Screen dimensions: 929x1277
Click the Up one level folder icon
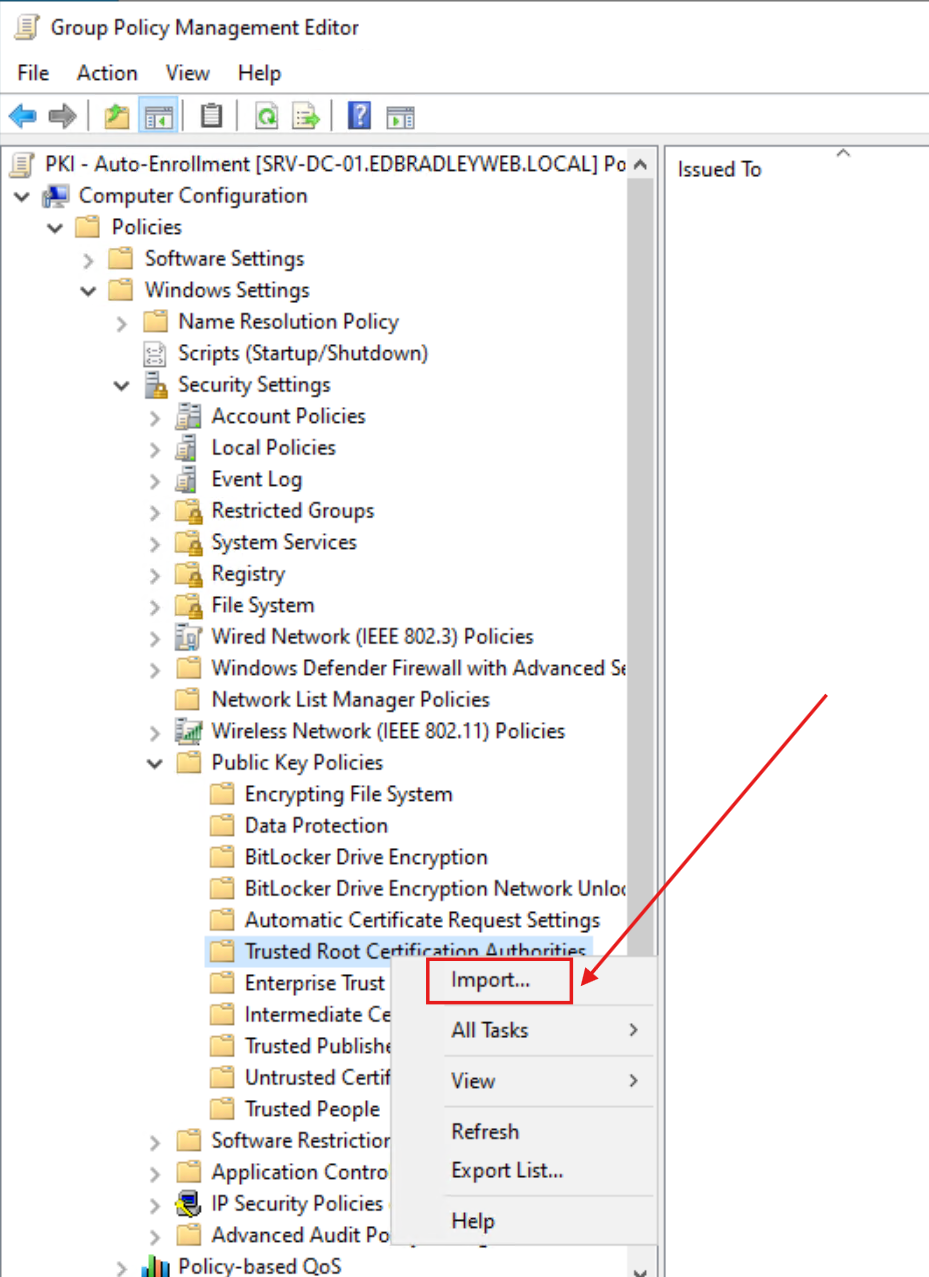tap(114, 115)
